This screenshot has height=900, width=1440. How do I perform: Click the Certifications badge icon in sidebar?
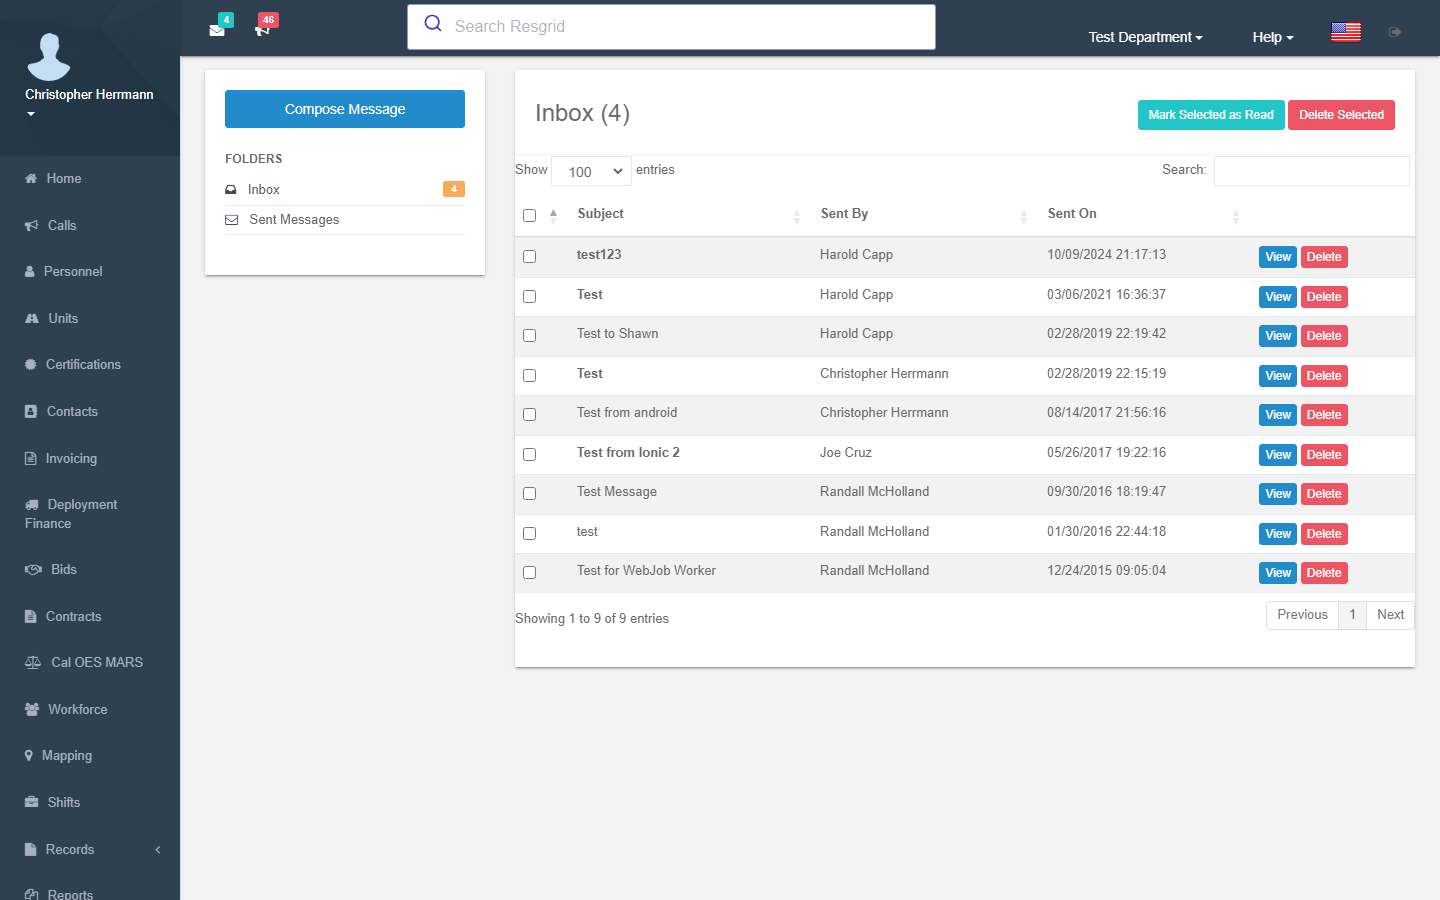tap(31, 364)
